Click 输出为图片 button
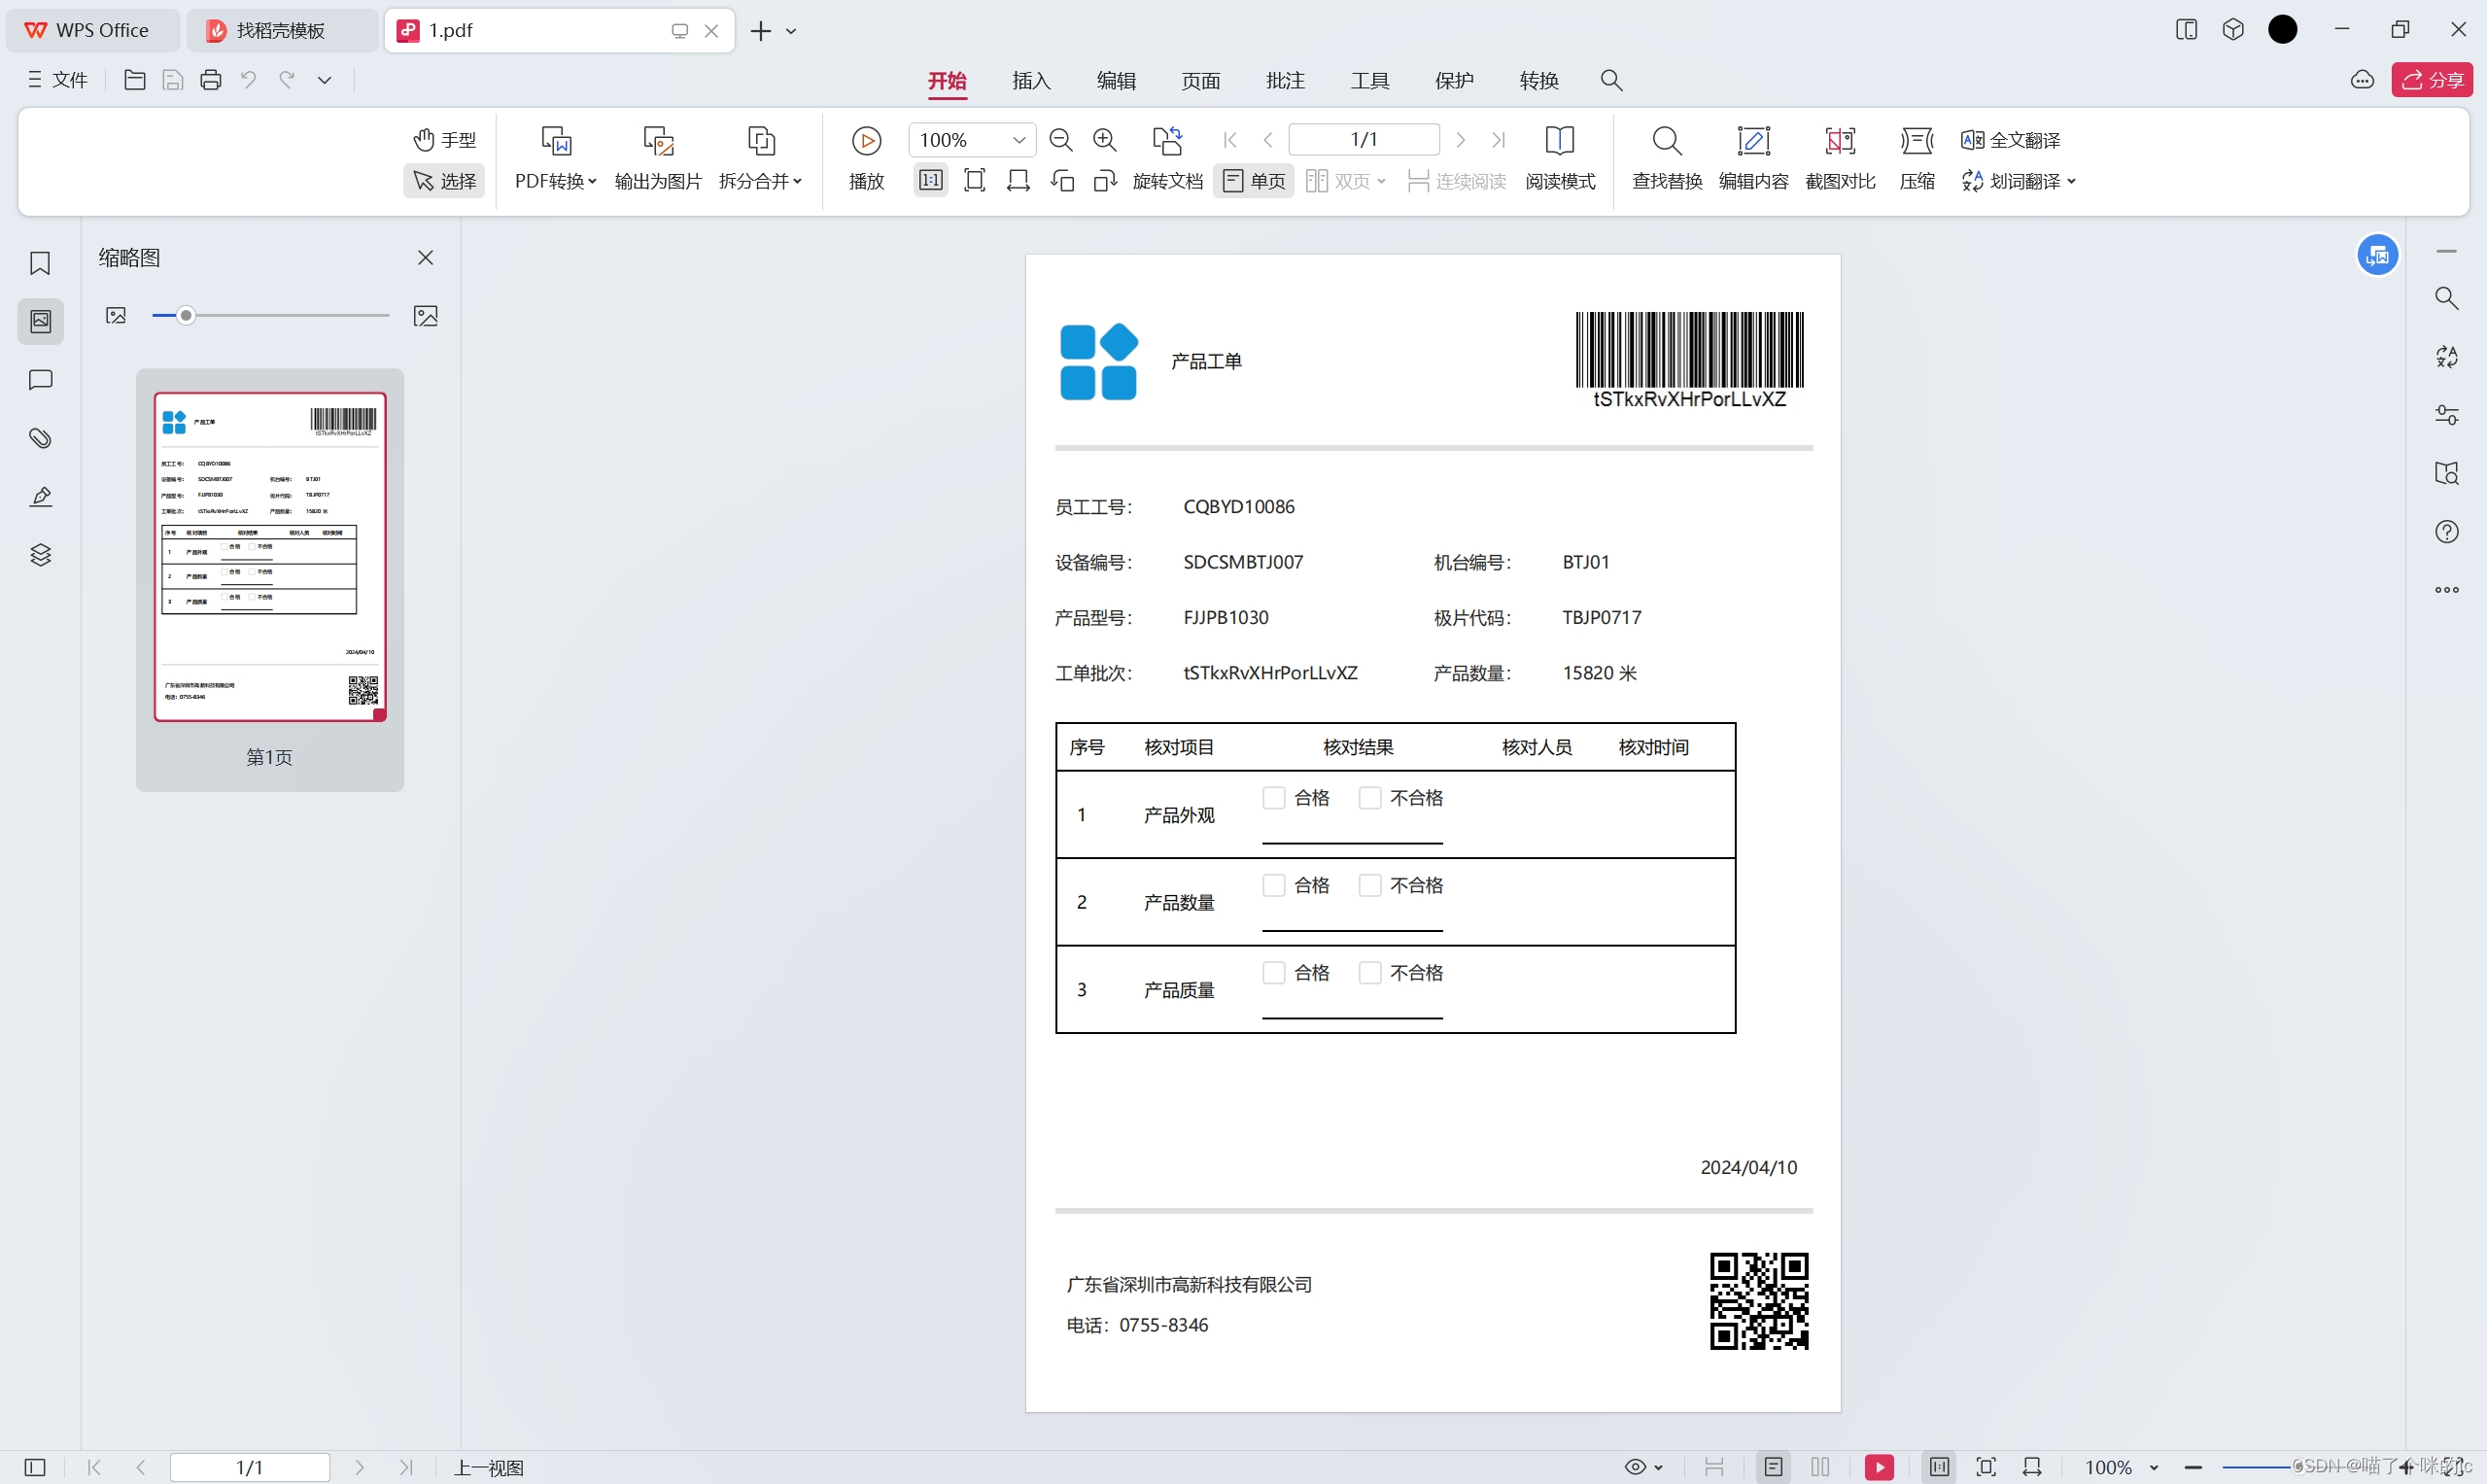The width and height of the screenshot is (2487, 1484). tap(658, 158)
